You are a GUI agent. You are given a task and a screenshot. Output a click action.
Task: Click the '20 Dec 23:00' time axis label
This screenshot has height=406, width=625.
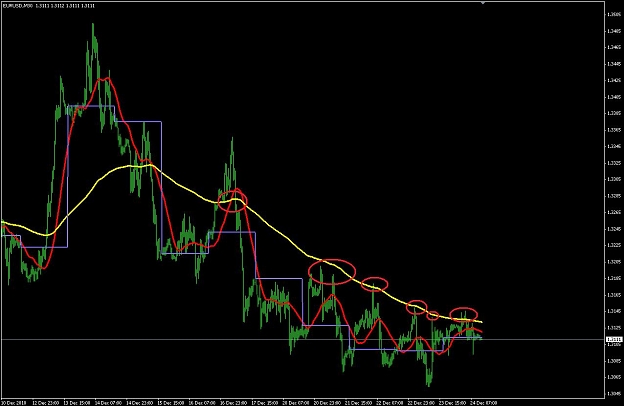pos(328,403)
